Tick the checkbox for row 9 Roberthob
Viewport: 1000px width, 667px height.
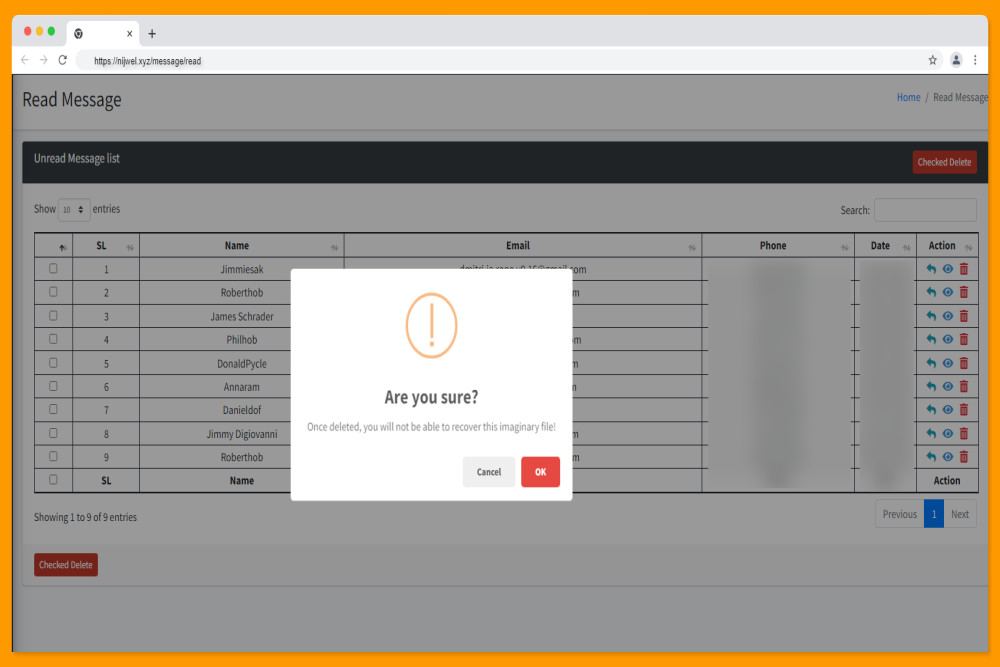coord(54,457)
